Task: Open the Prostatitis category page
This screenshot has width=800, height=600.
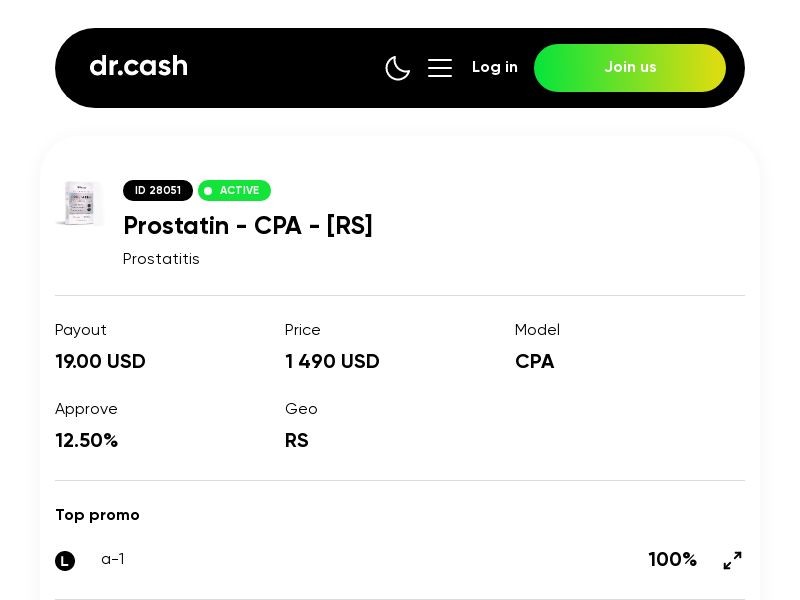Action: (161, 259)
